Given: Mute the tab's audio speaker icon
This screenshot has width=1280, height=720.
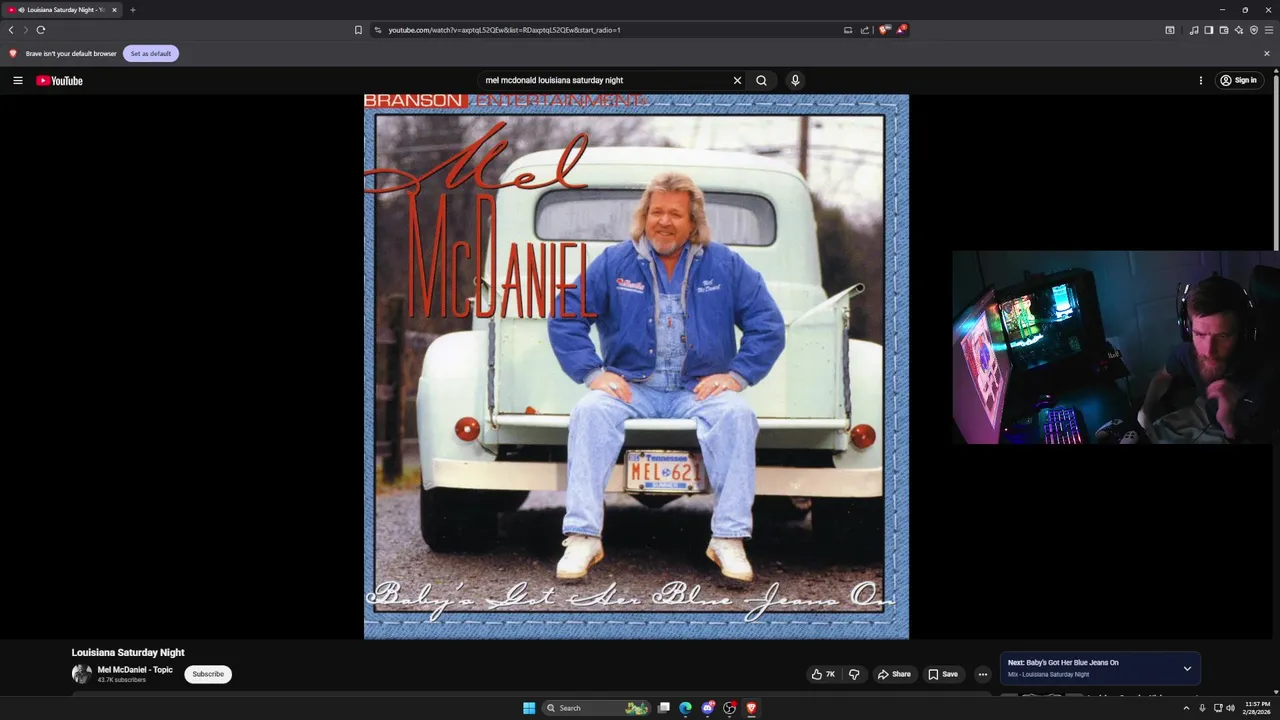Looking at the screenshot, I should point(22,10).
